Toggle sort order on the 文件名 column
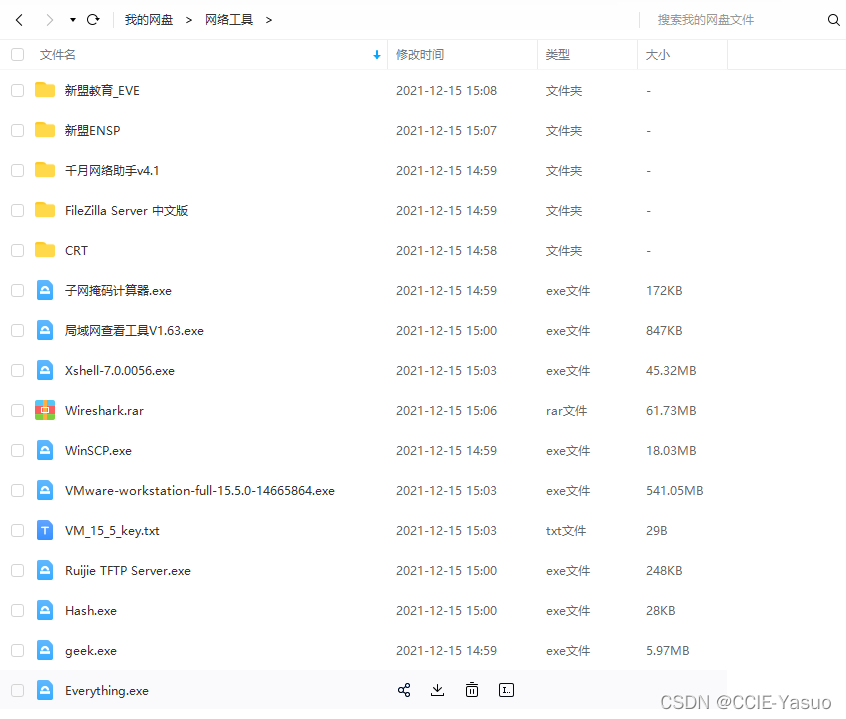Screen dimensions: 846x719 point(376,54)
